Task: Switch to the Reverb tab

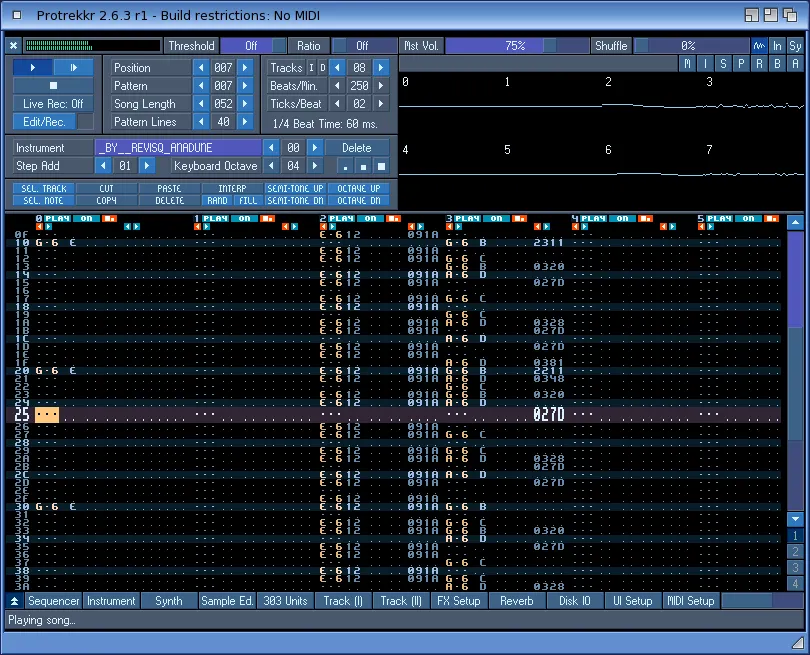Action: coord(516,601)
